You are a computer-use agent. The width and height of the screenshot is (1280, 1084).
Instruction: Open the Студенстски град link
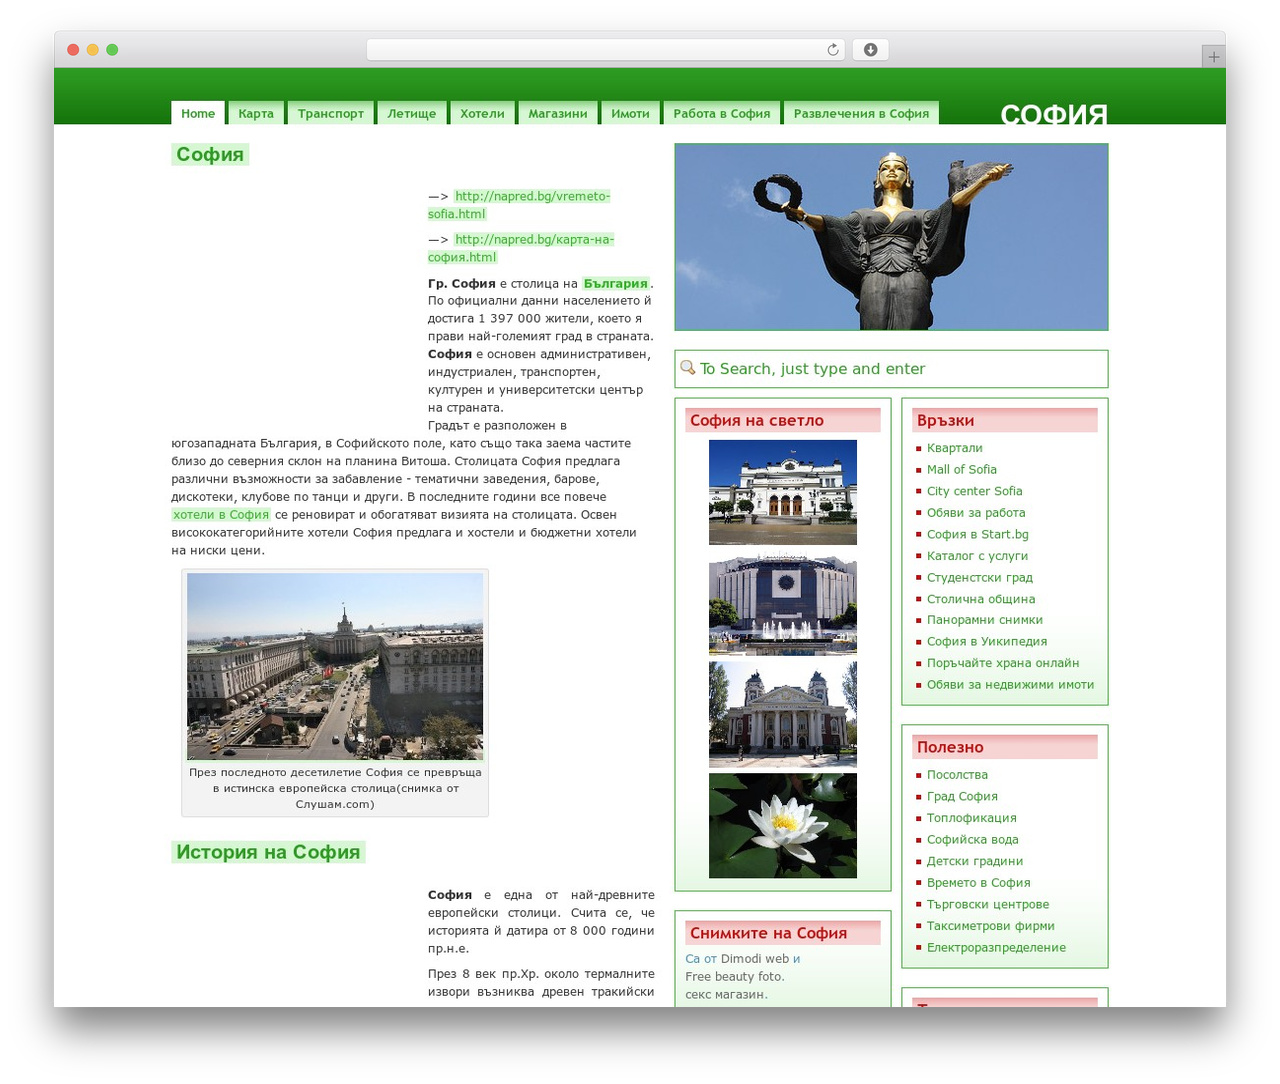point(979,577)
